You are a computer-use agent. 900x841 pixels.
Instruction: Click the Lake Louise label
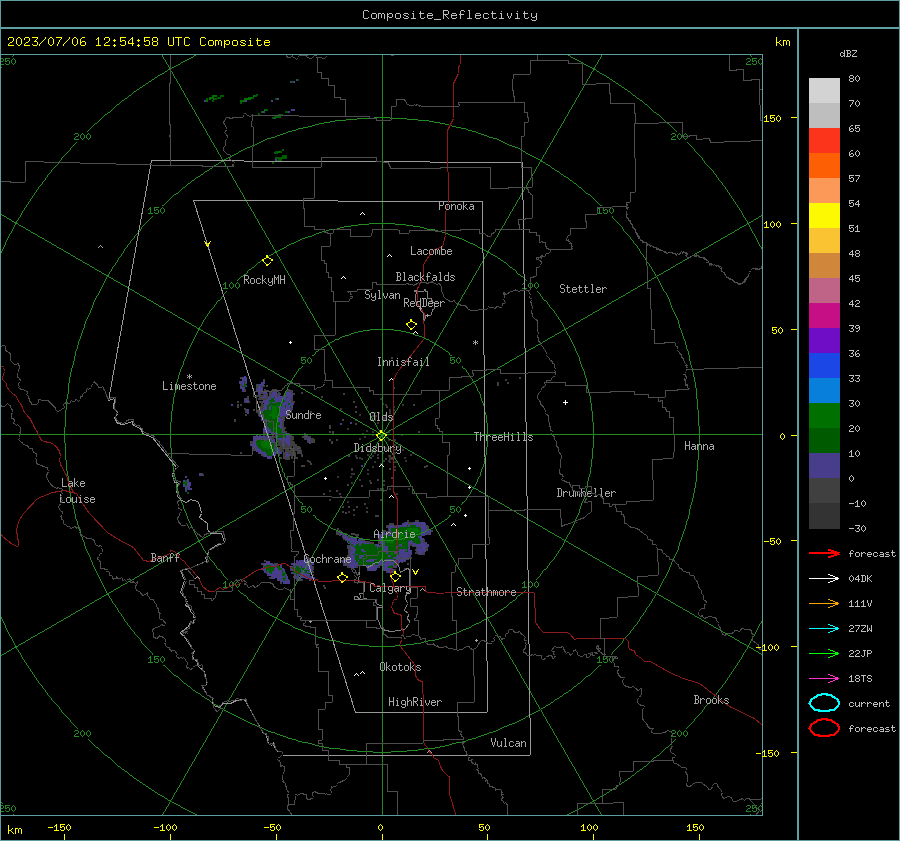click(x=77, y=491)
